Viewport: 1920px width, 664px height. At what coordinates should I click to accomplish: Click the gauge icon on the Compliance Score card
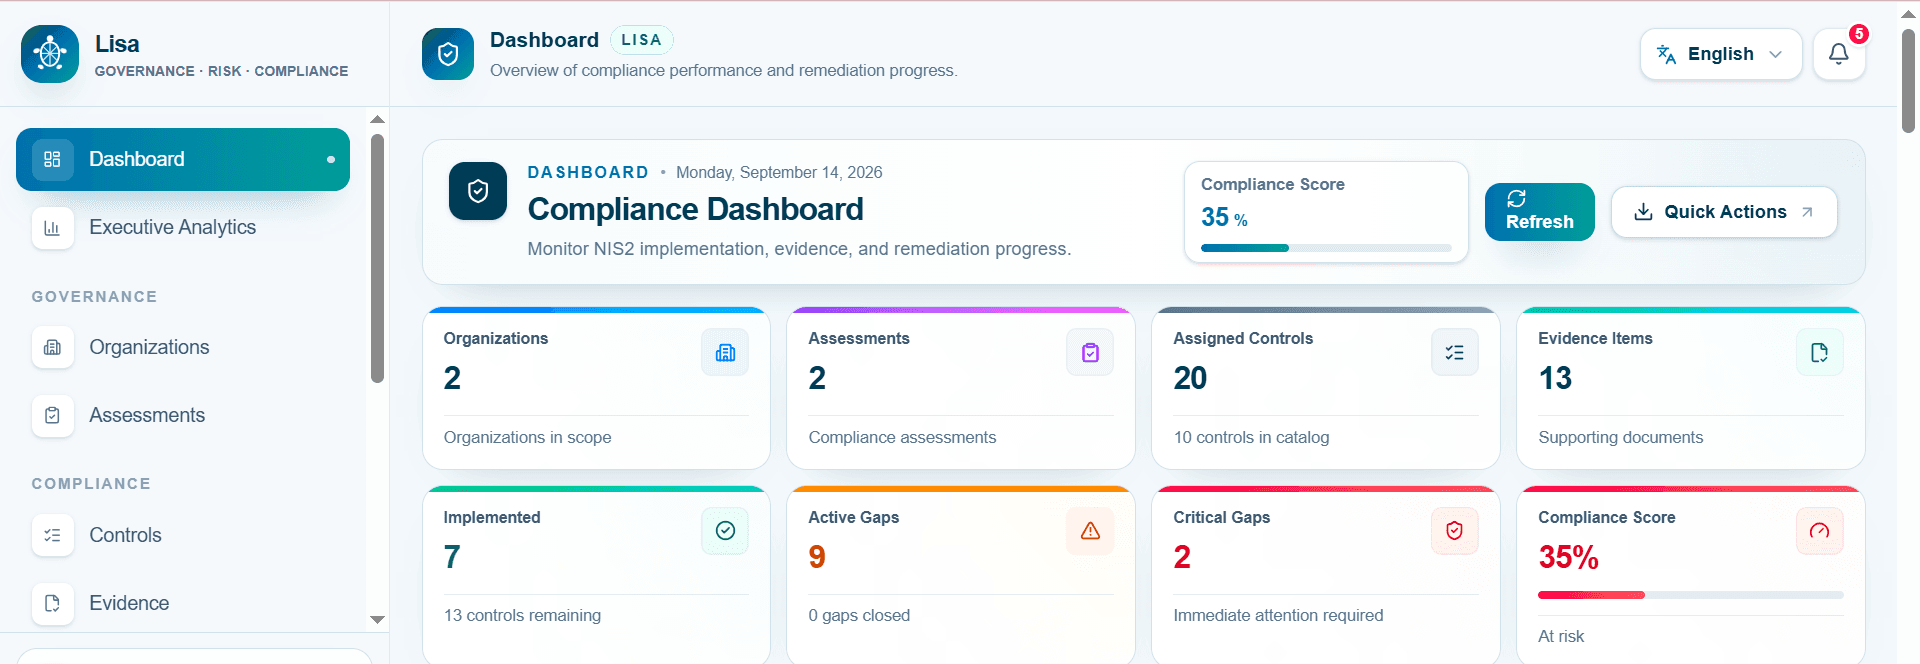[1820, 531]
